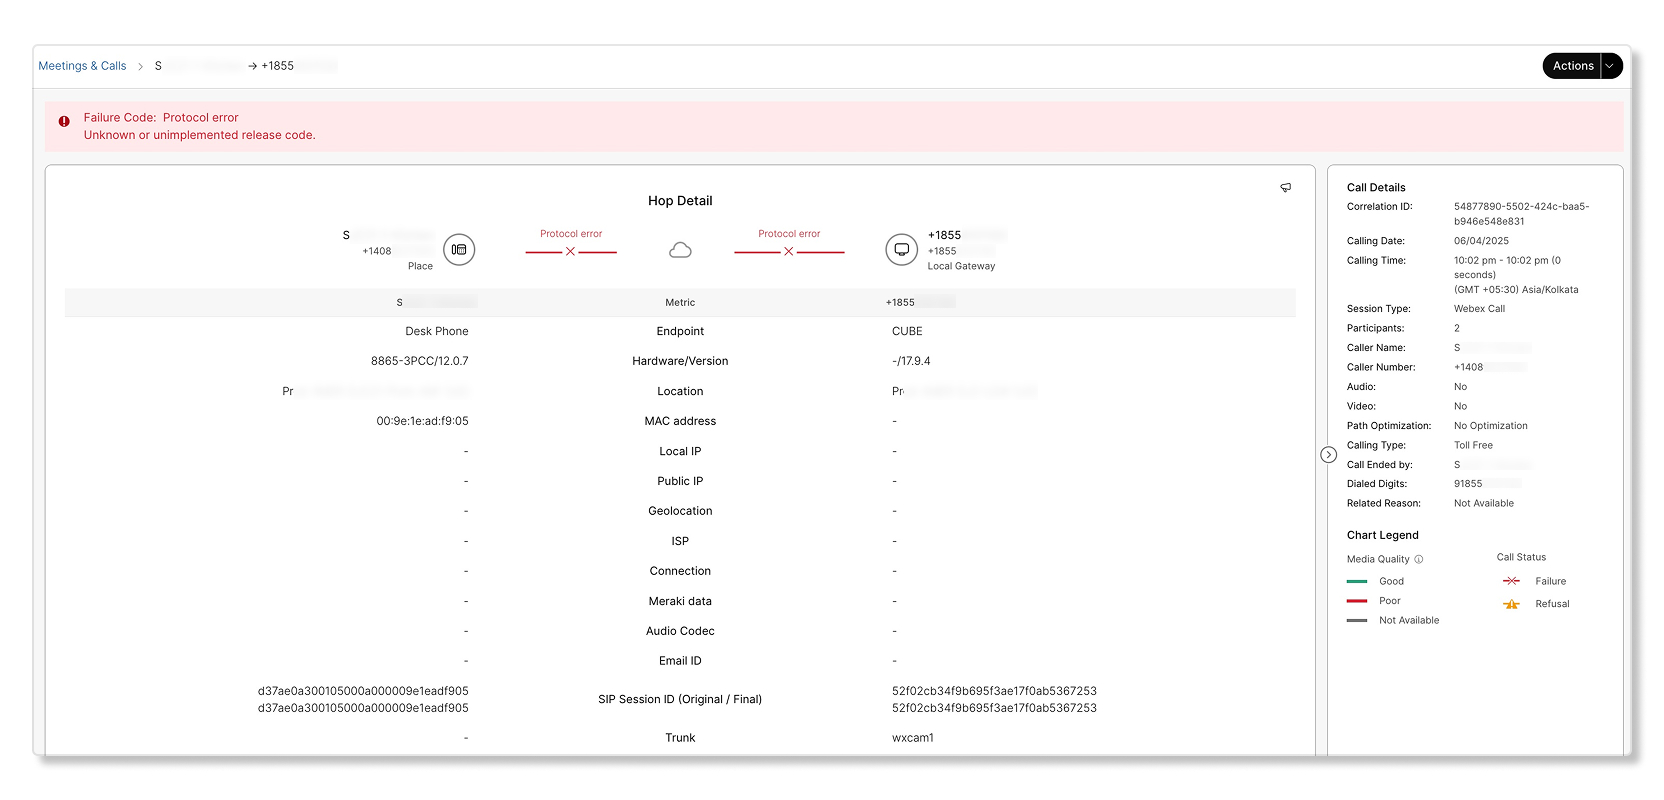This screenshot has width=1664, height=800.
Task: Click the No Optimization value
Action: 1490,426
